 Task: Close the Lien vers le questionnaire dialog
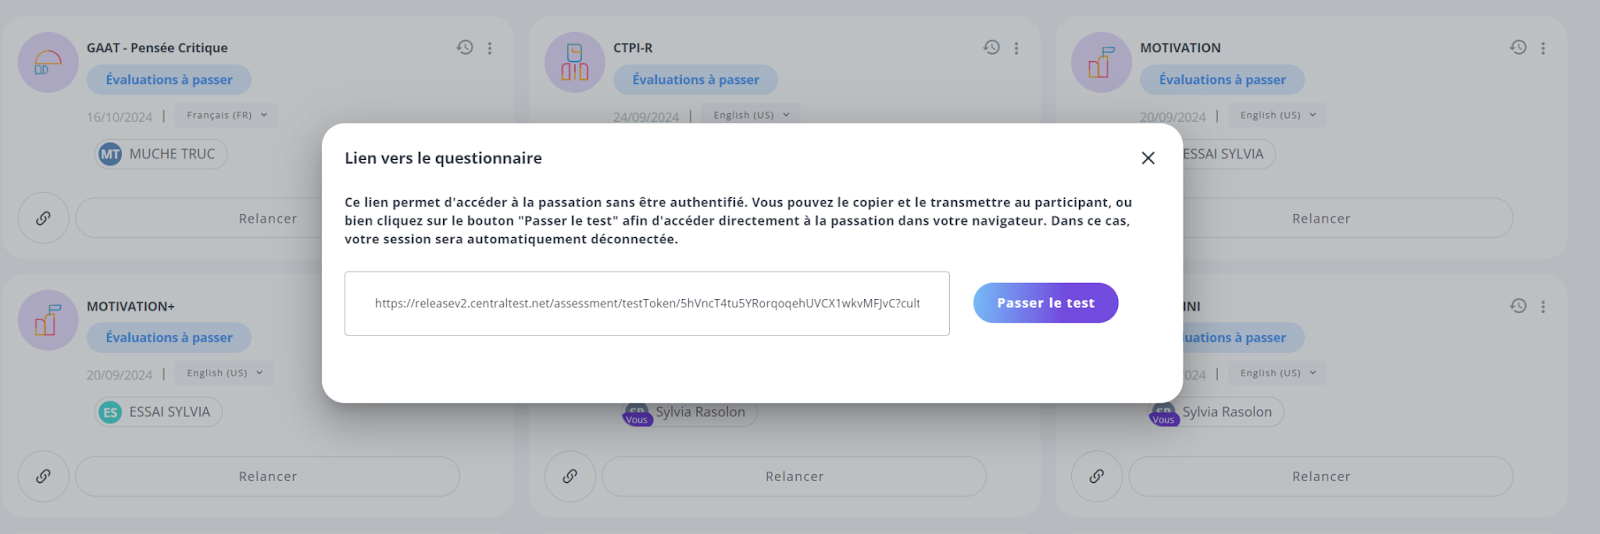(1148, 158)
